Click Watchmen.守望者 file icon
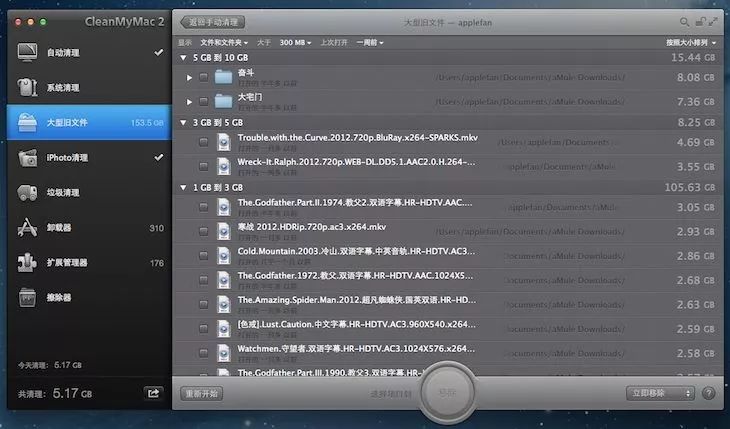 pyautogui.click(x=223, y=353)
